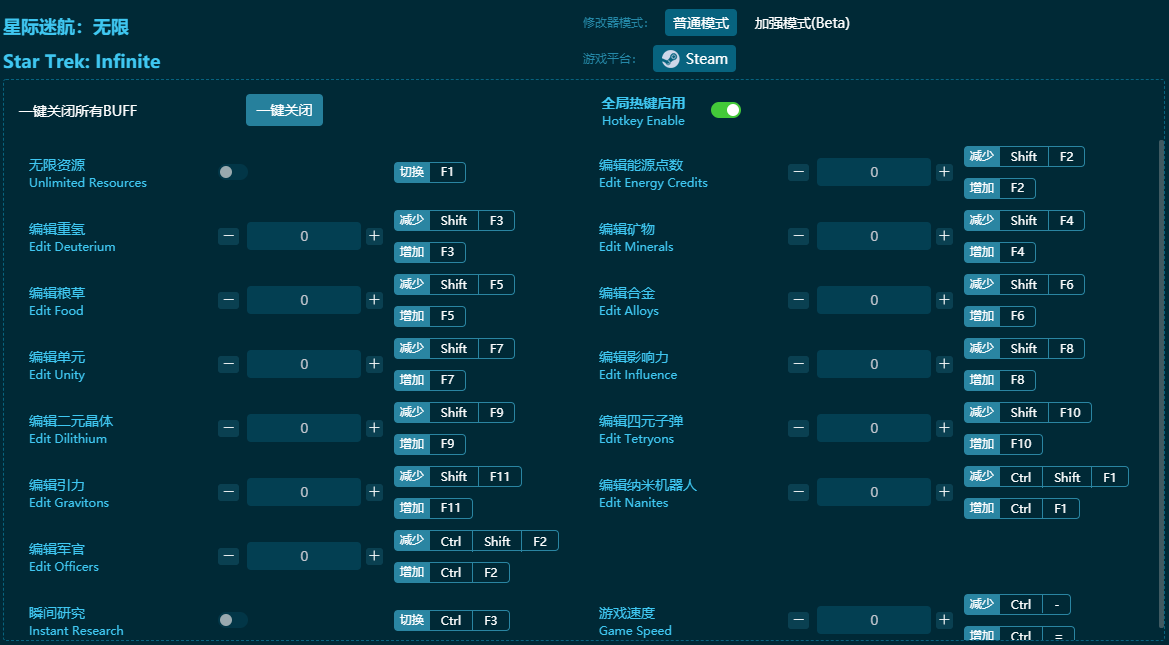Click the Edit Deuterium value field

point(304,236)
